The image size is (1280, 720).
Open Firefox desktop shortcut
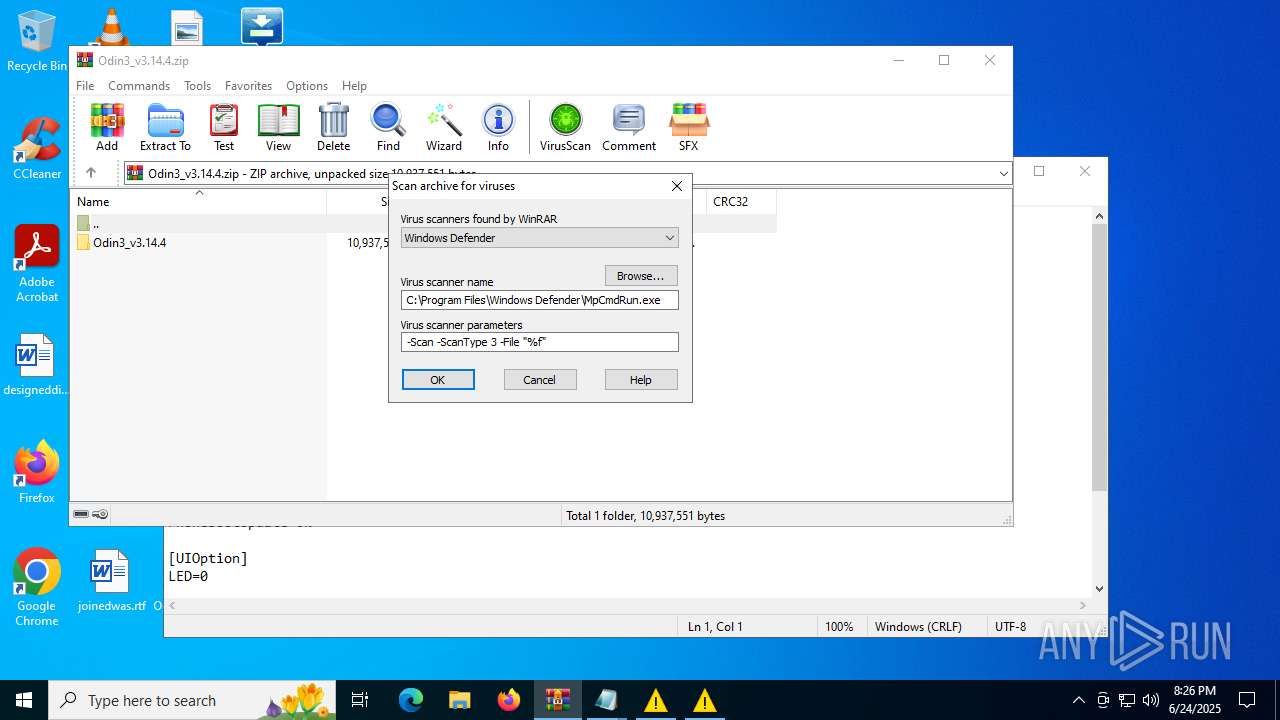pyautogui.click(x=37, y=472)
